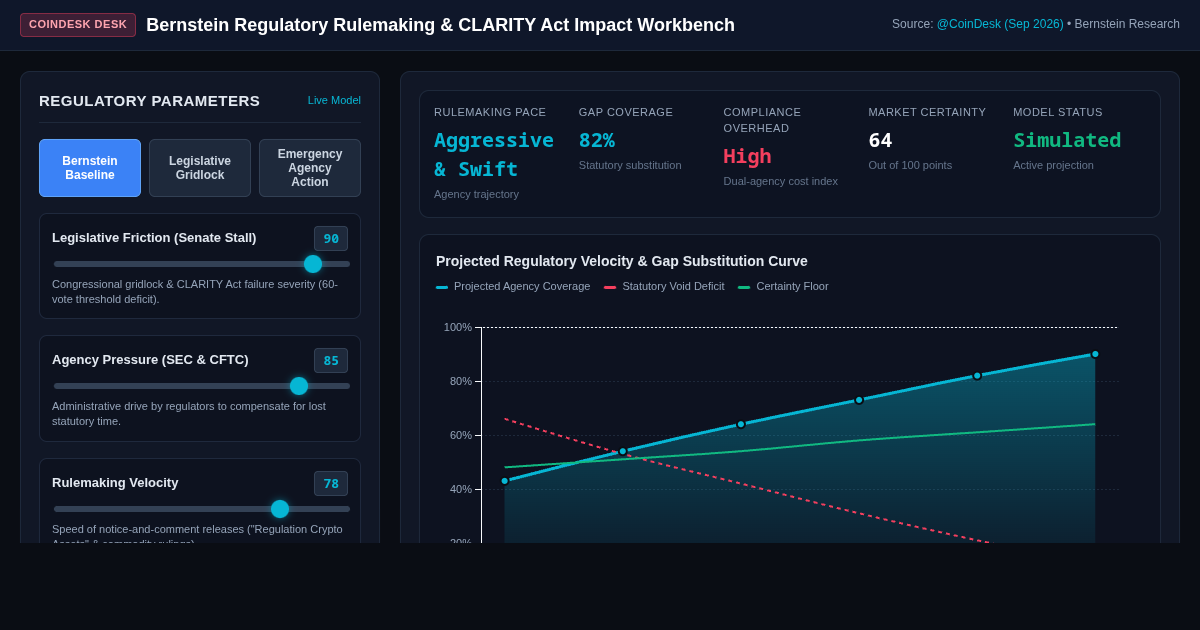Click the first data point on coverage curve
This screenshot has height=630, width=1200.
[x=505, y=481]
